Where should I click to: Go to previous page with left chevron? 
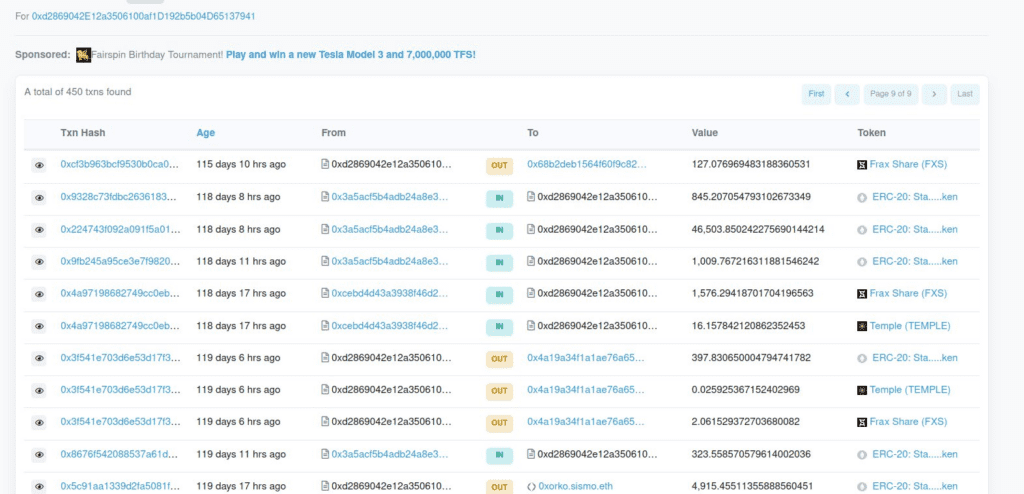tap(848, 94)
